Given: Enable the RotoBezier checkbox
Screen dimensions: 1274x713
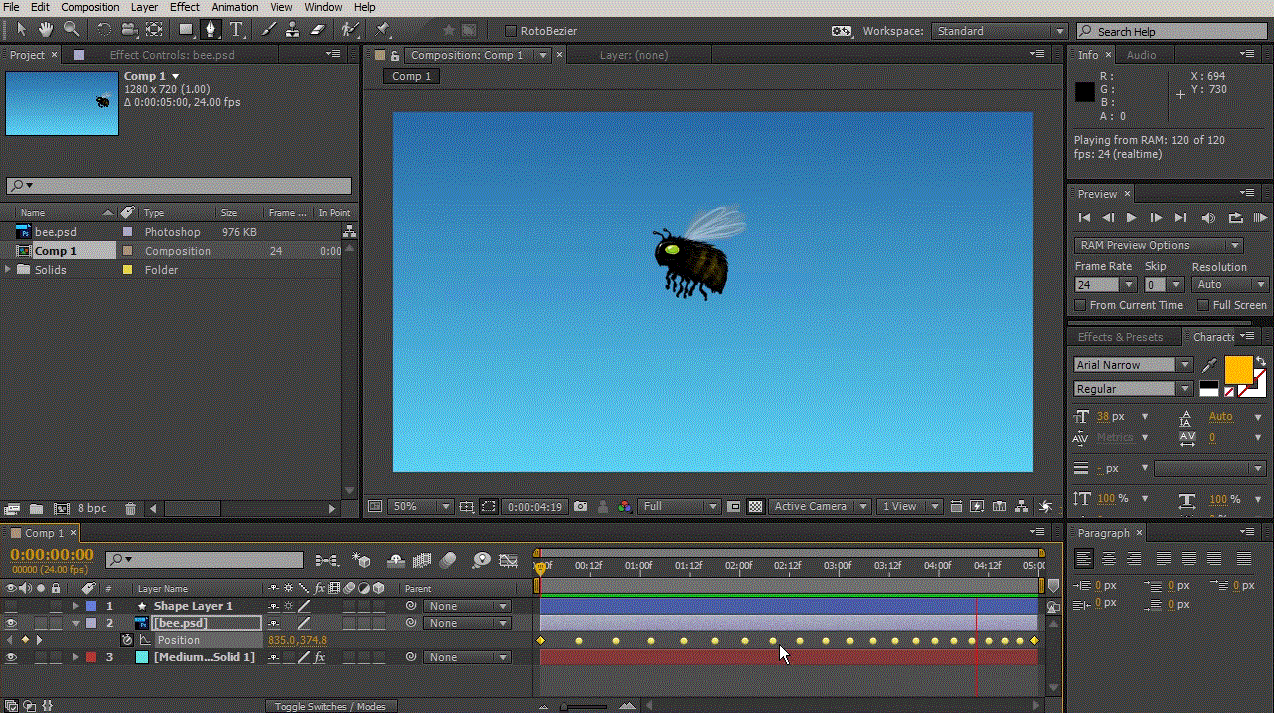Looking at the screenshot, I should point(511,31).
